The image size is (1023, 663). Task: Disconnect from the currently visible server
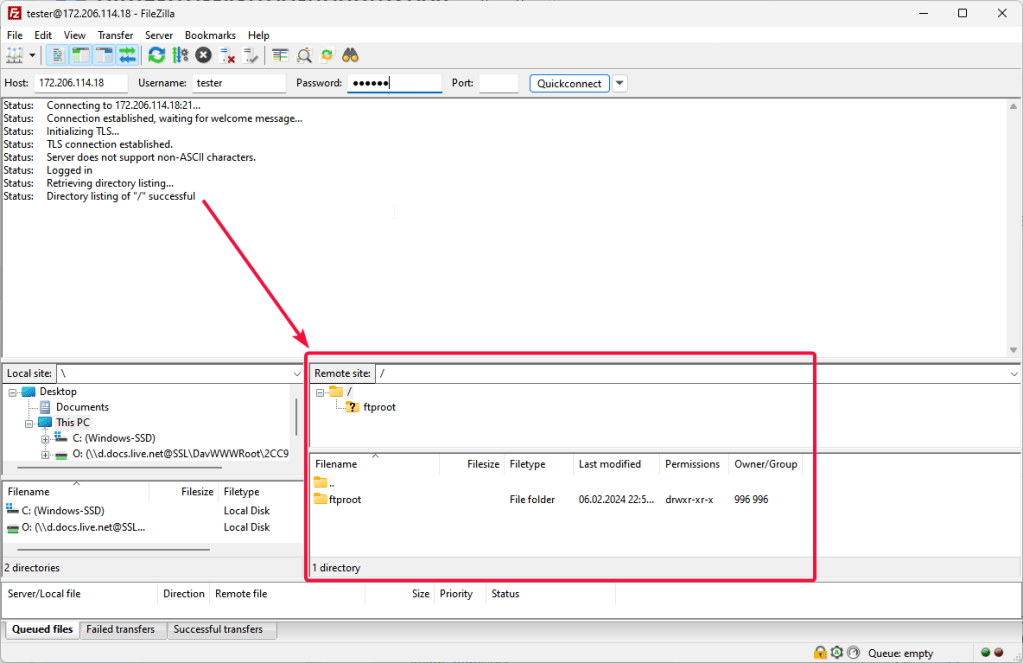pos(228,55)
